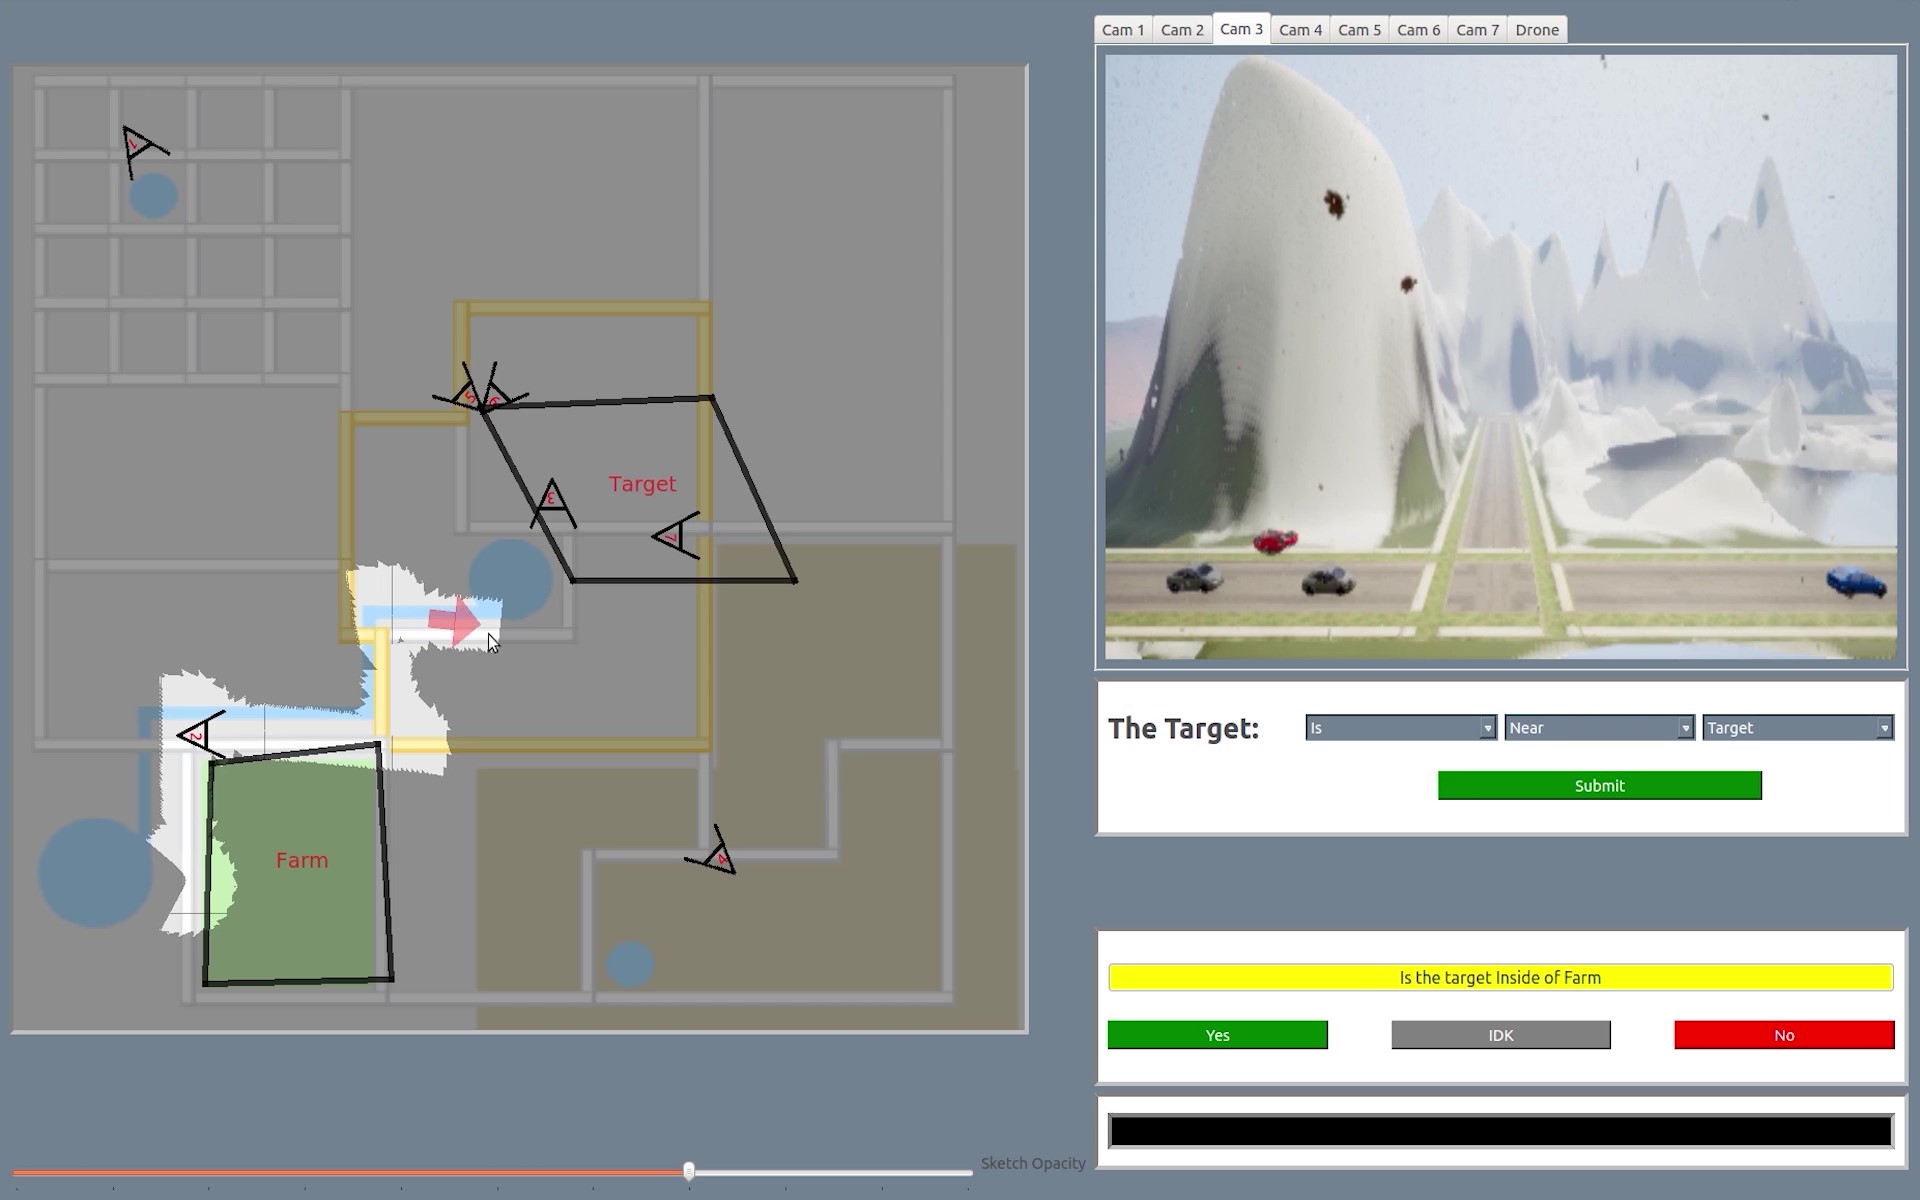Open the 'Is' relation dropdown
Image resolution: width=1920 pixels, height=1200 pixels.
tap(1400, 728)
